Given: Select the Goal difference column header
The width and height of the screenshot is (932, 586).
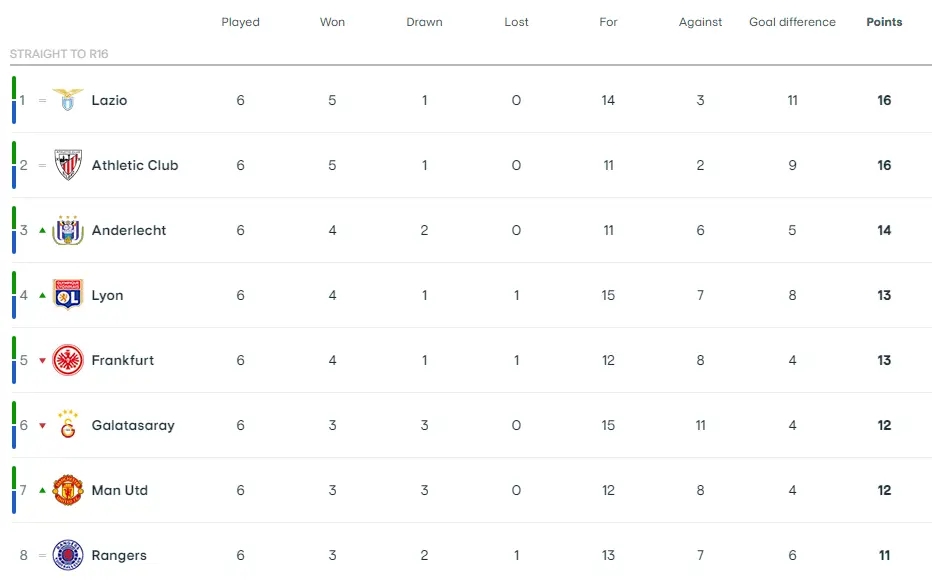Looking at the screenshot, I should (792, 22).
